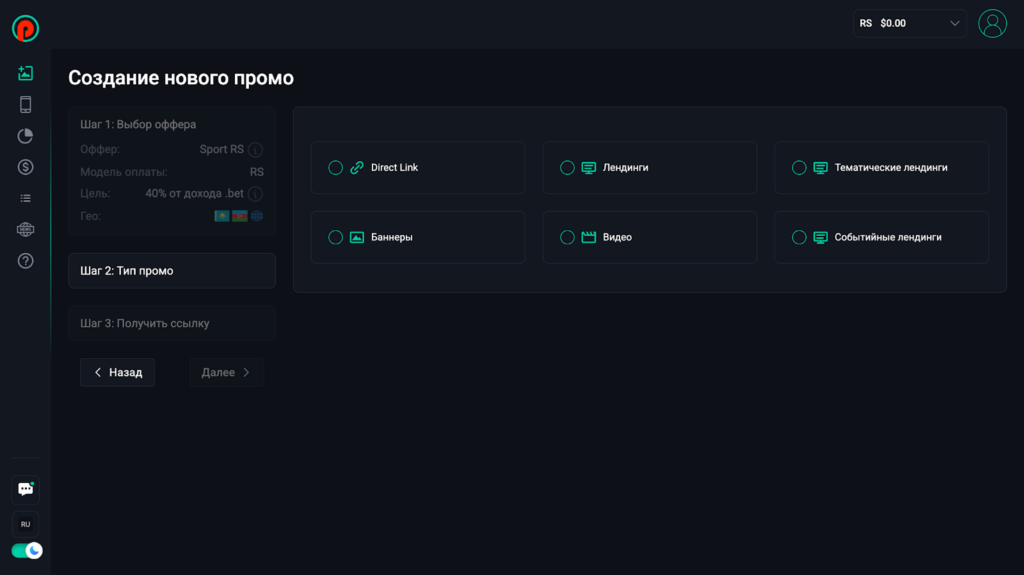
Task: Select the Лендинги radio button
Action: tap(567, 168)
